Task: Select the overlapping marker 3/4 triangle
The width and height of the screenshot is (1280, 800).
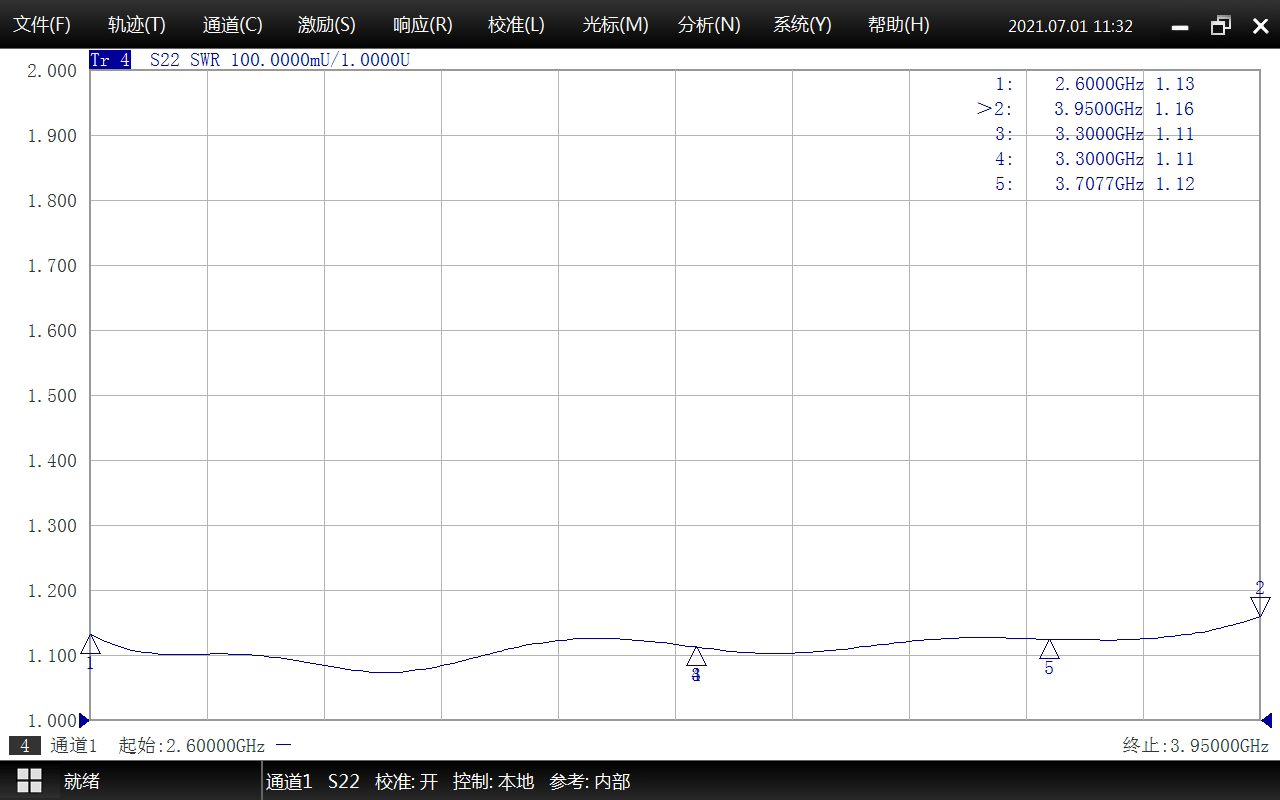Action: pyautogui.click(x=696, y=657)
